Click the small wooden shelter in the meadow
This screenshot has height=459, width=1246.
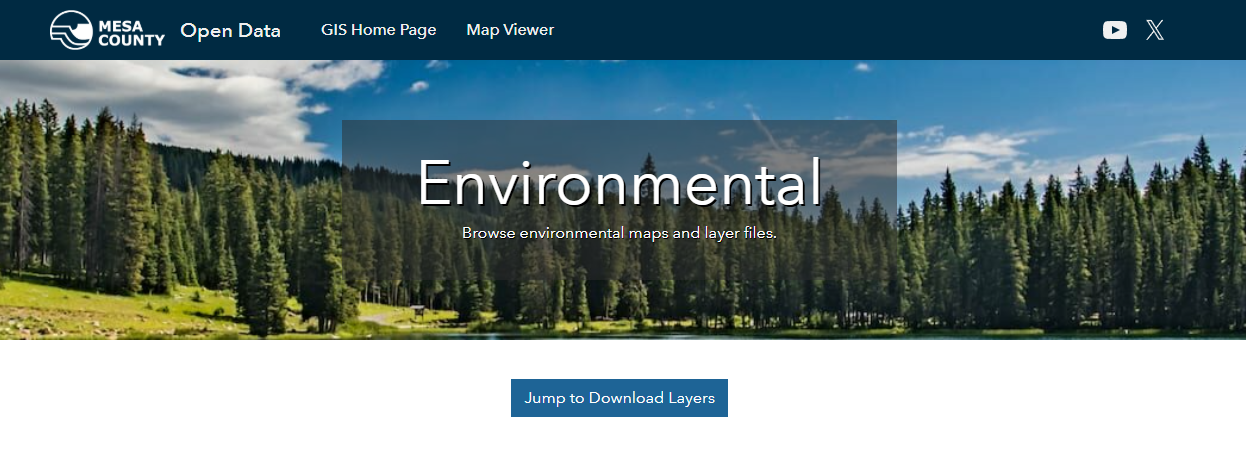click(416, 311)
